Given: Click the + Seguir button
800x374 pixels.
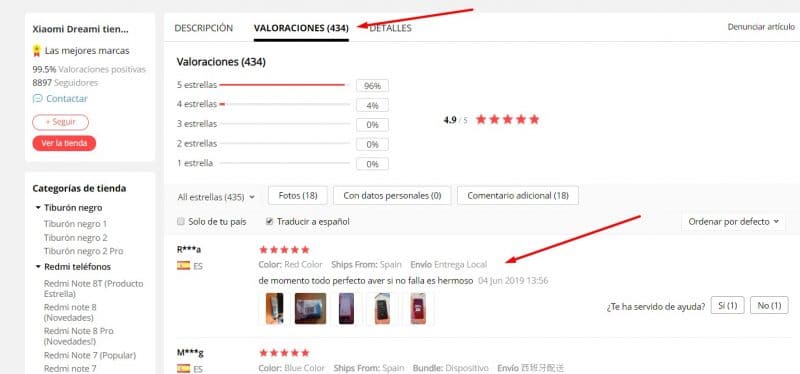Looking at the screenshot, I should (x=60, y=122).
